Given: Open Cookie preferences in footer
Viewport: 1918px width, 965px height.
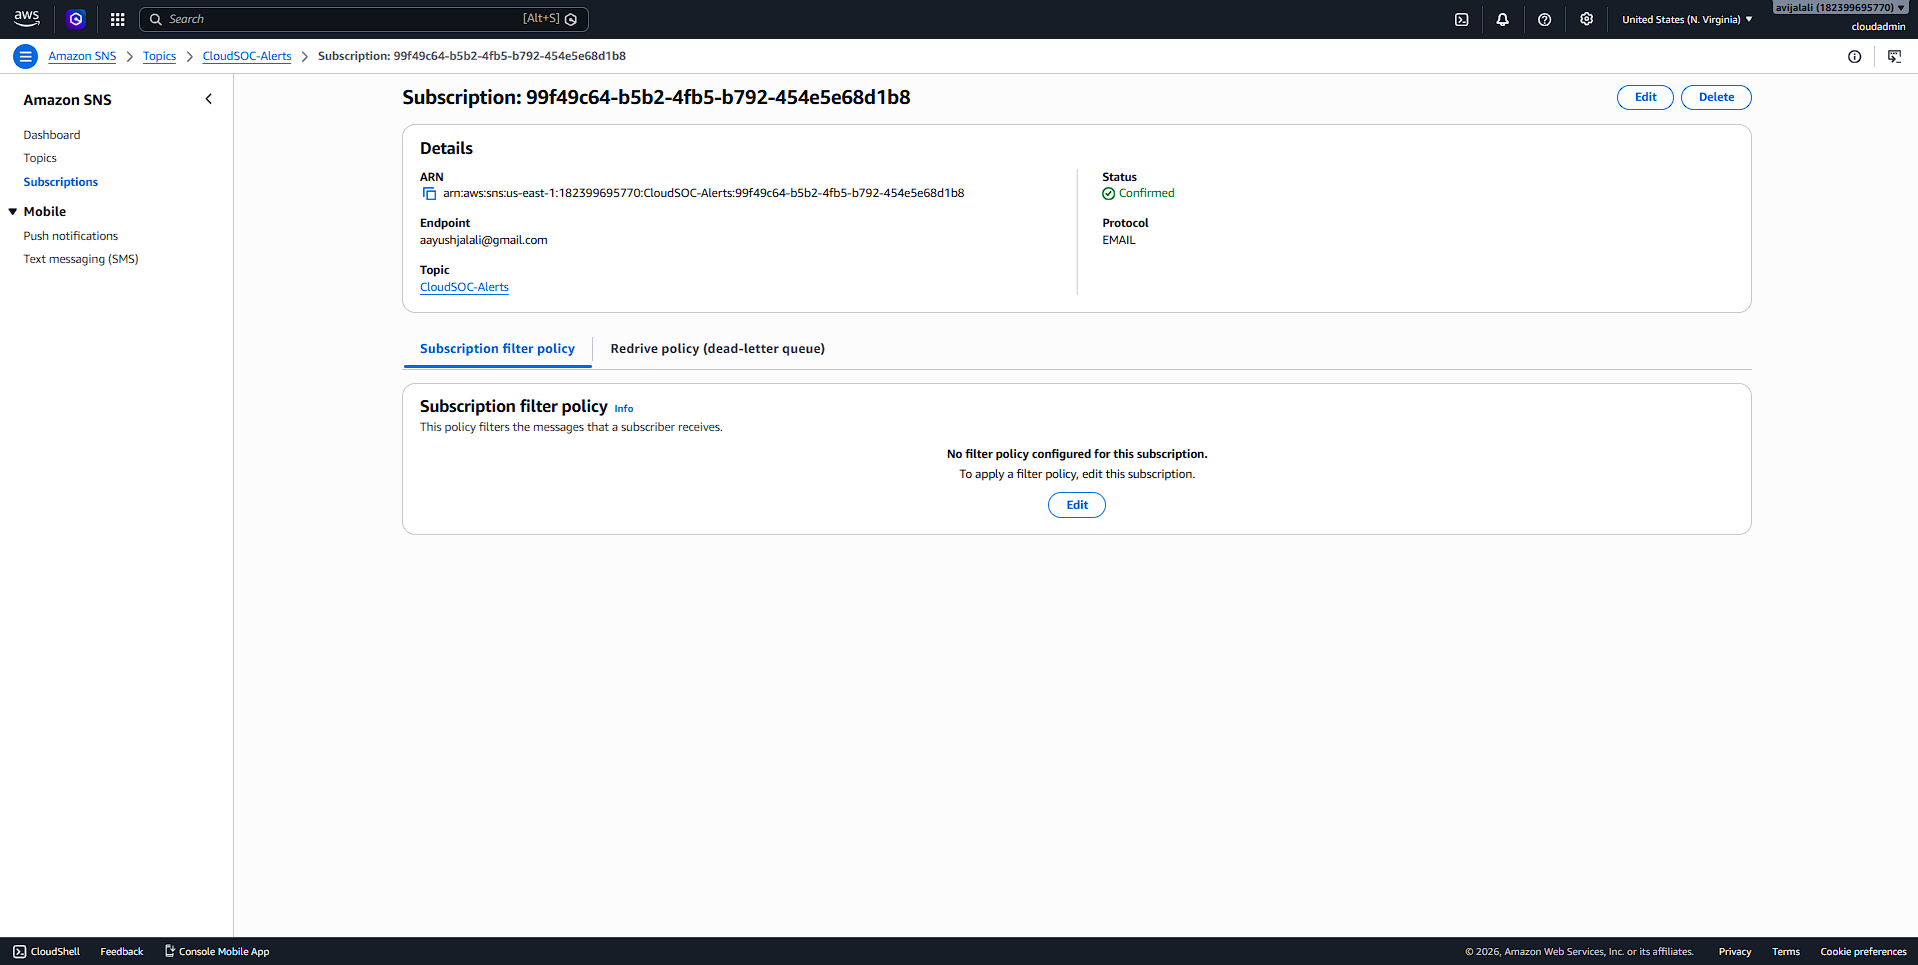Looking at the screenshot, I should [x=1863, y=951].
